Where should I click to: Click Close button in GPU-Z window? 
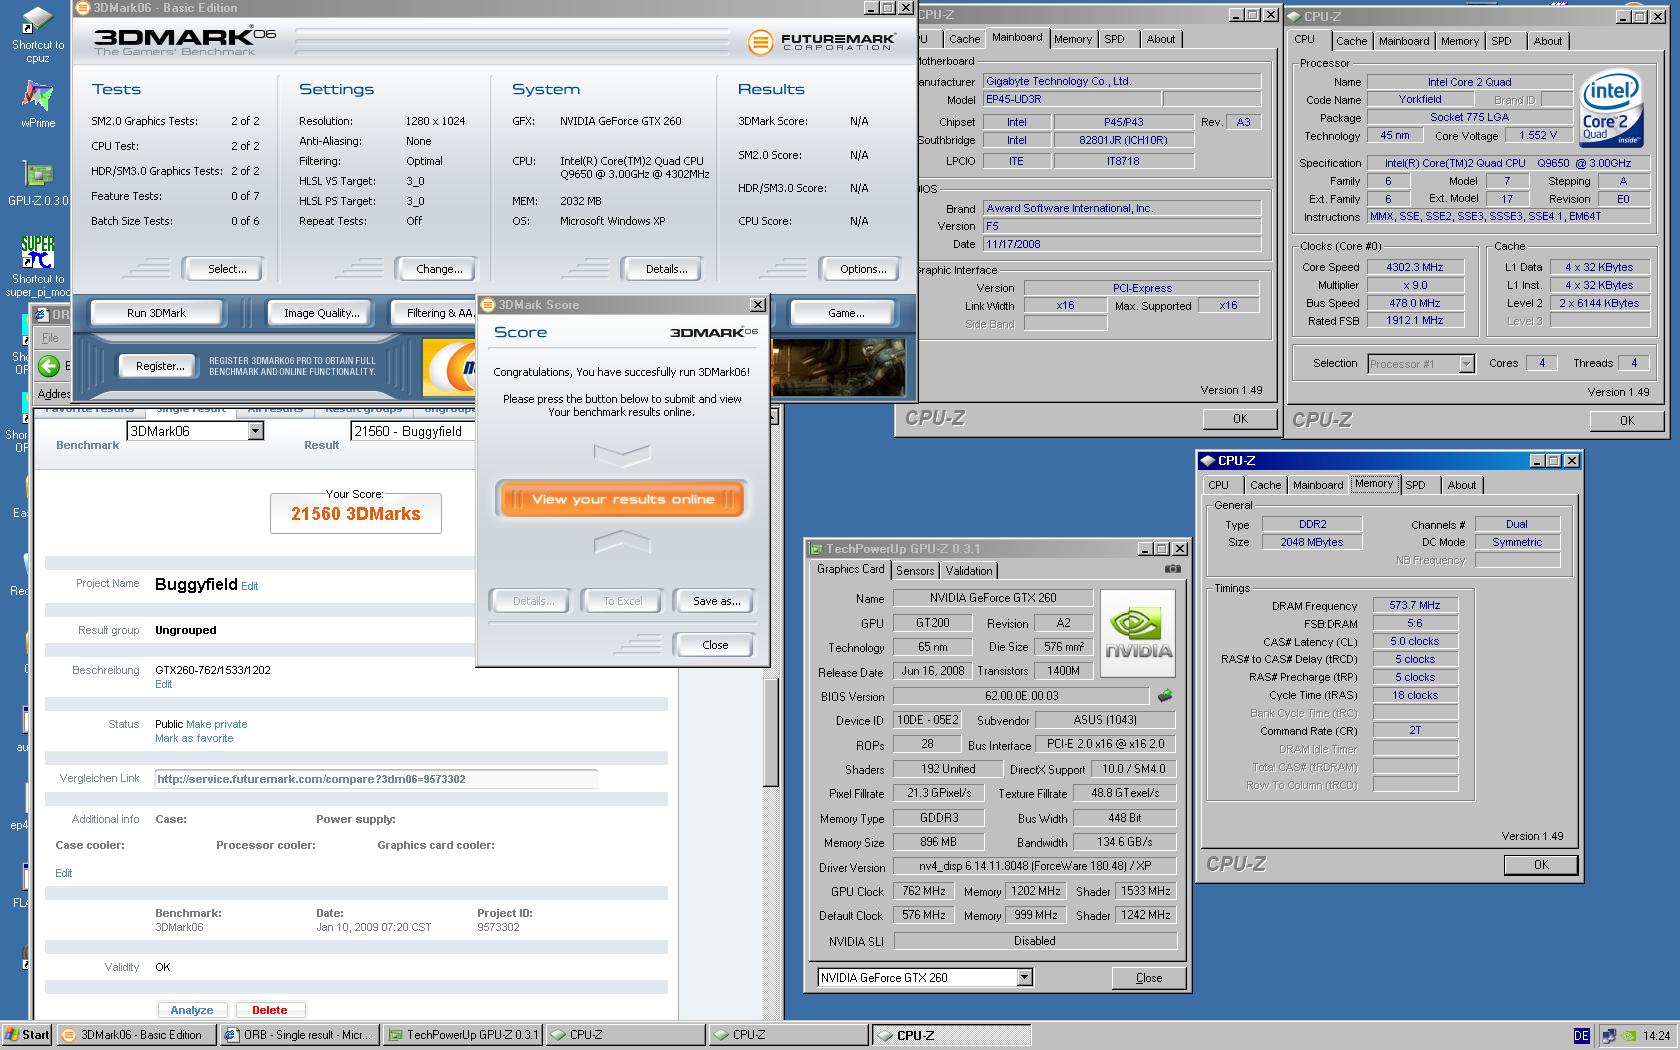click(x=1148, y=978)
